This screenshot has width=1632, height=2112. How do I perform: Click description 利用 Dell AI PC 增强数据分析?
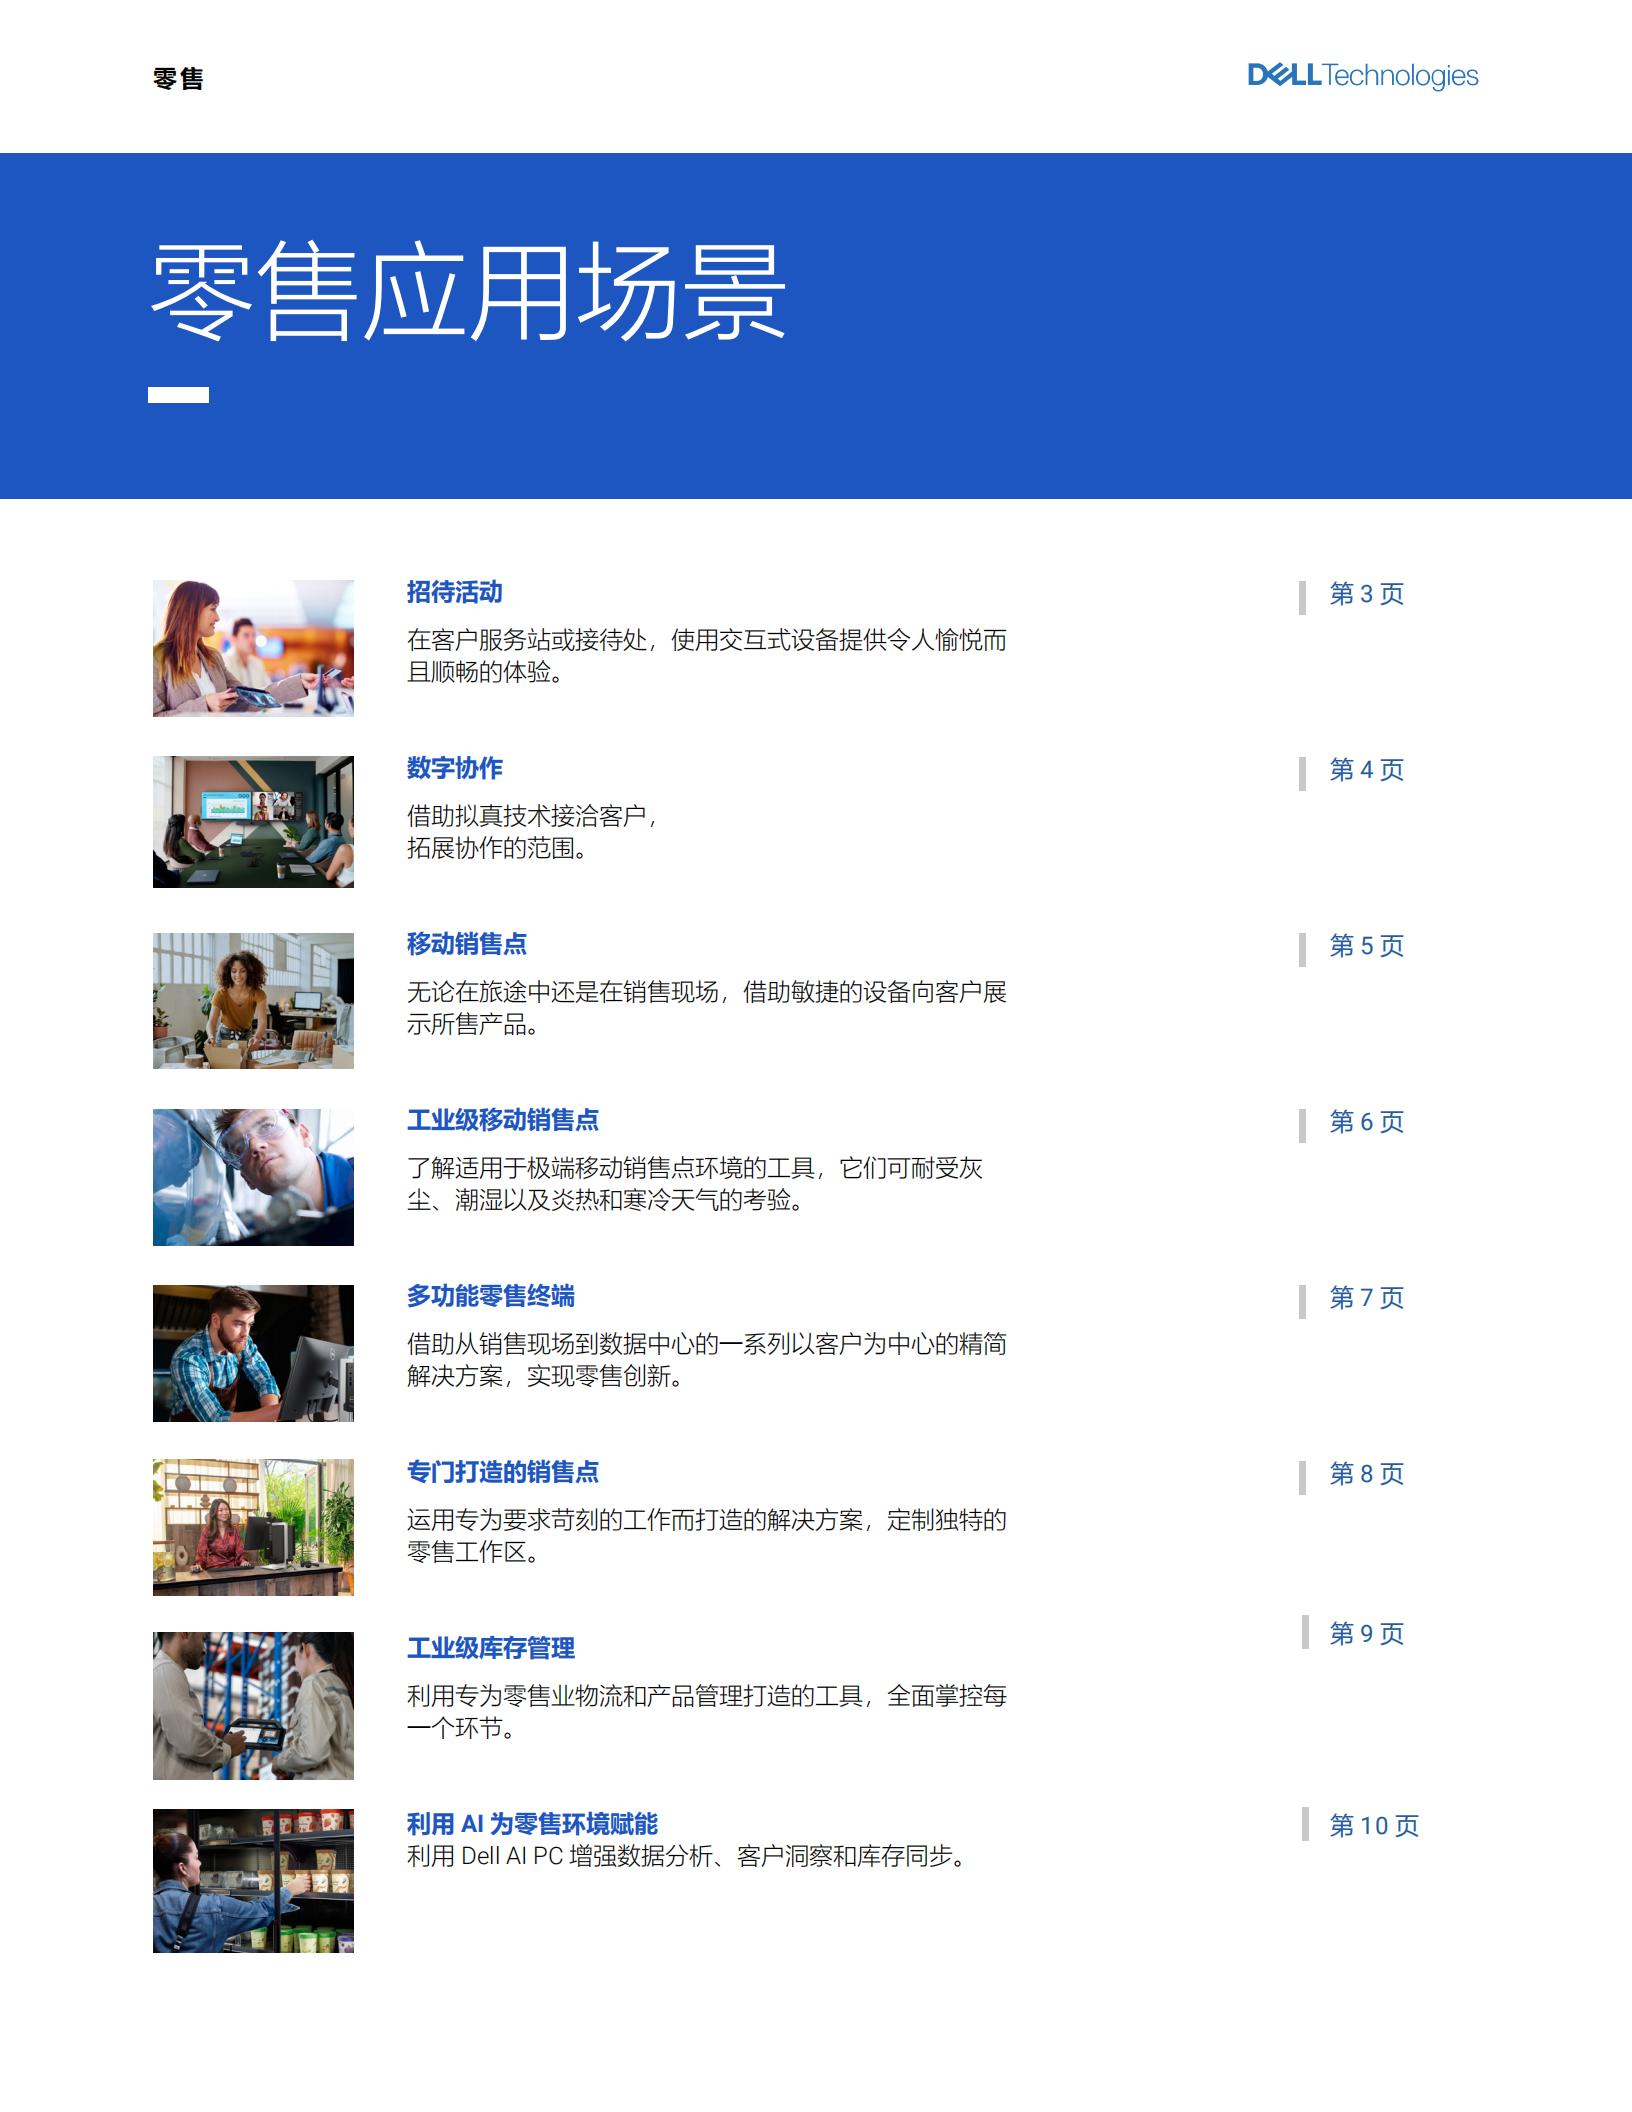pyautogui.click(x=689, y=1857)
